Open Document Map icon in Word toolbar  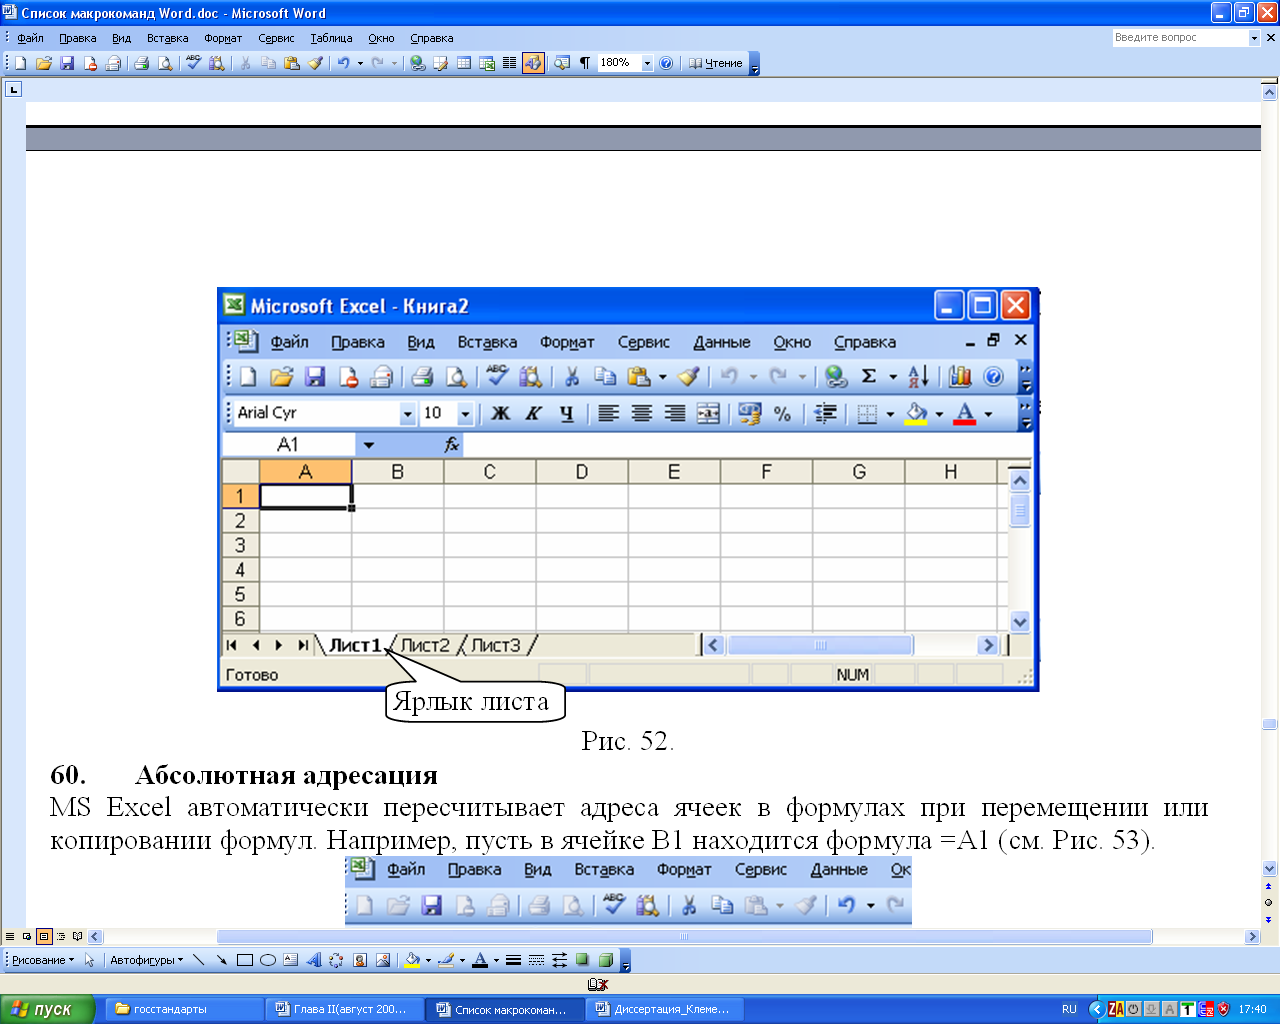pyautogui.click(x=561, y=63)
